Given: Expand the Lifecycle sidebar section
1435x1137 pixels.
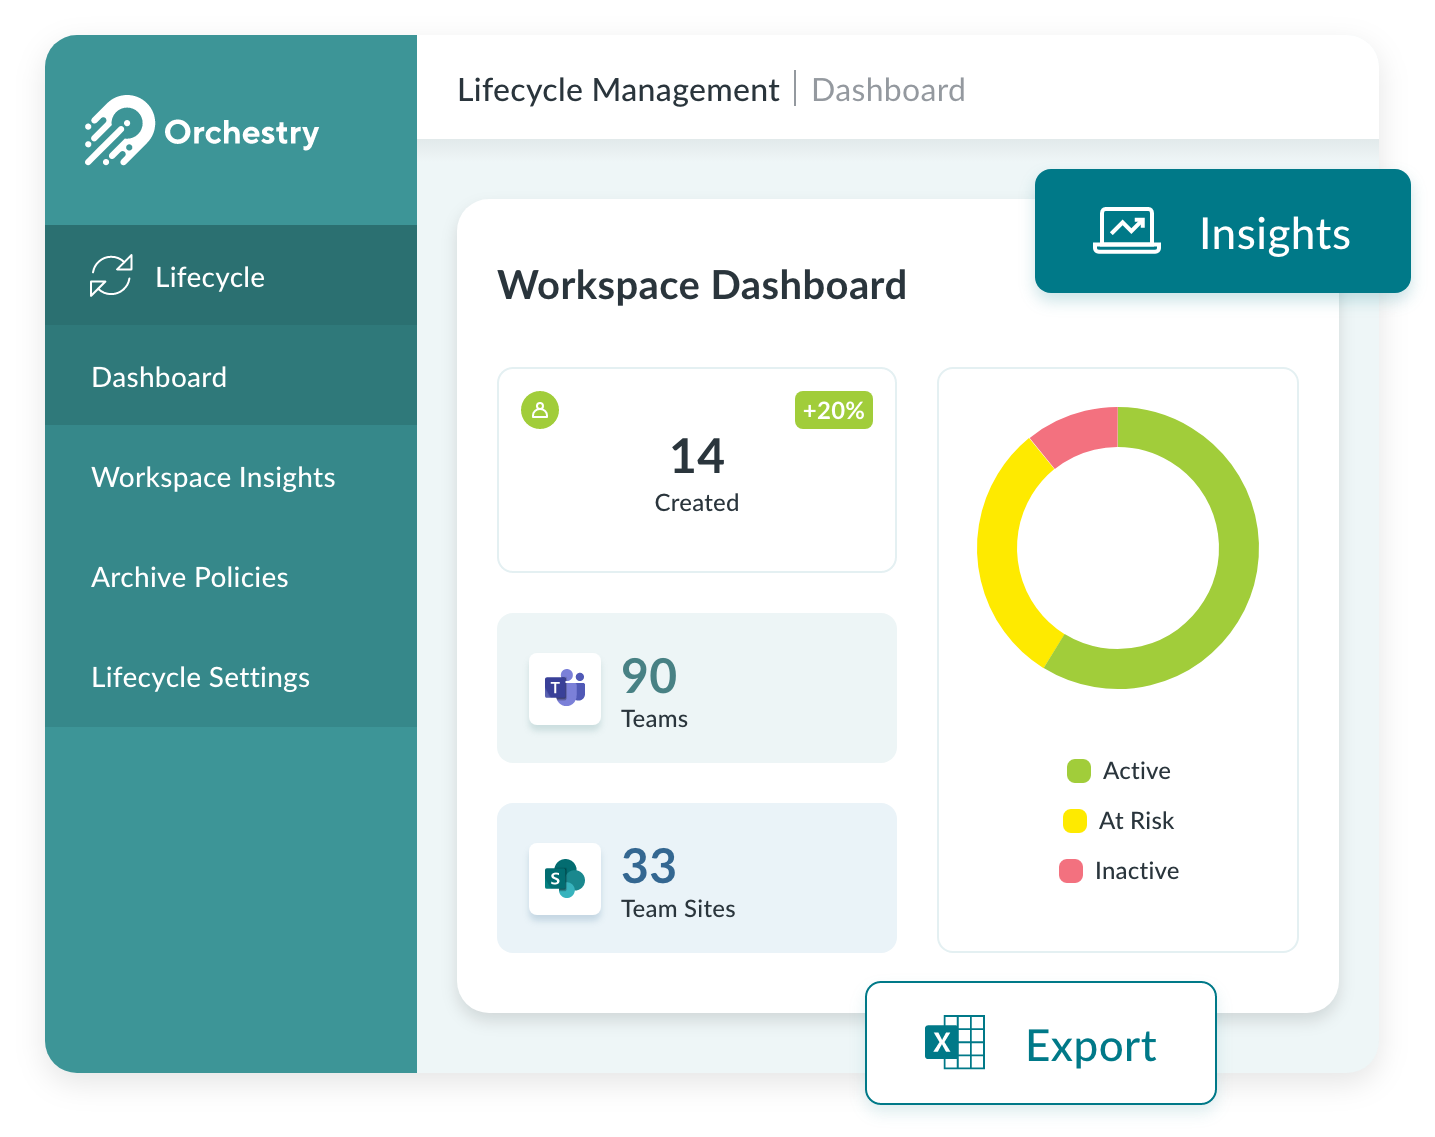Looking at the screenshot, I should 209,276.
